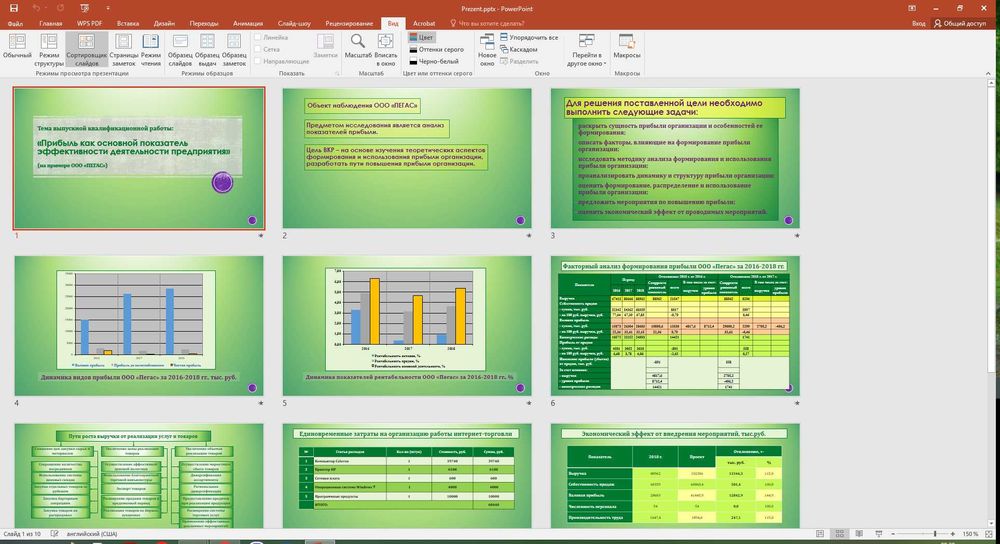Start slideshow from status bar icon
This screenshot has width=1000, height=544.
879,534
